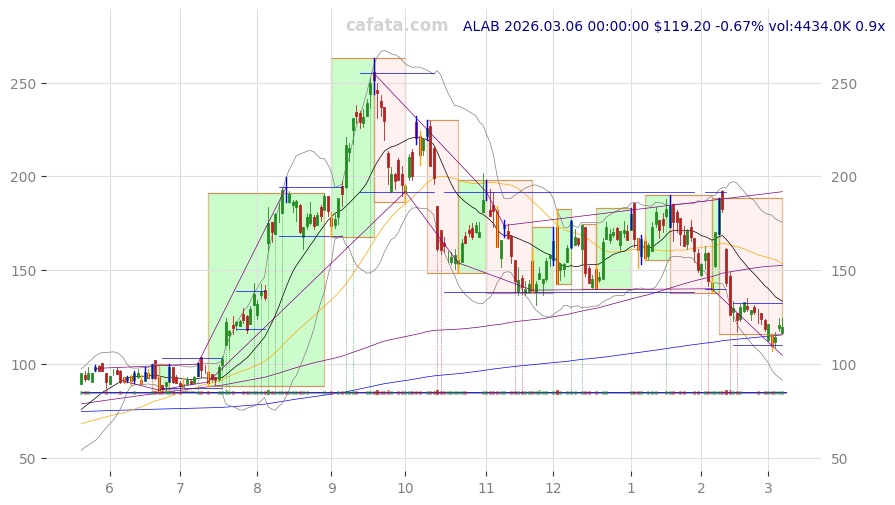
Task: Click the month 3 label on x-axis
Action: (768, 488)
